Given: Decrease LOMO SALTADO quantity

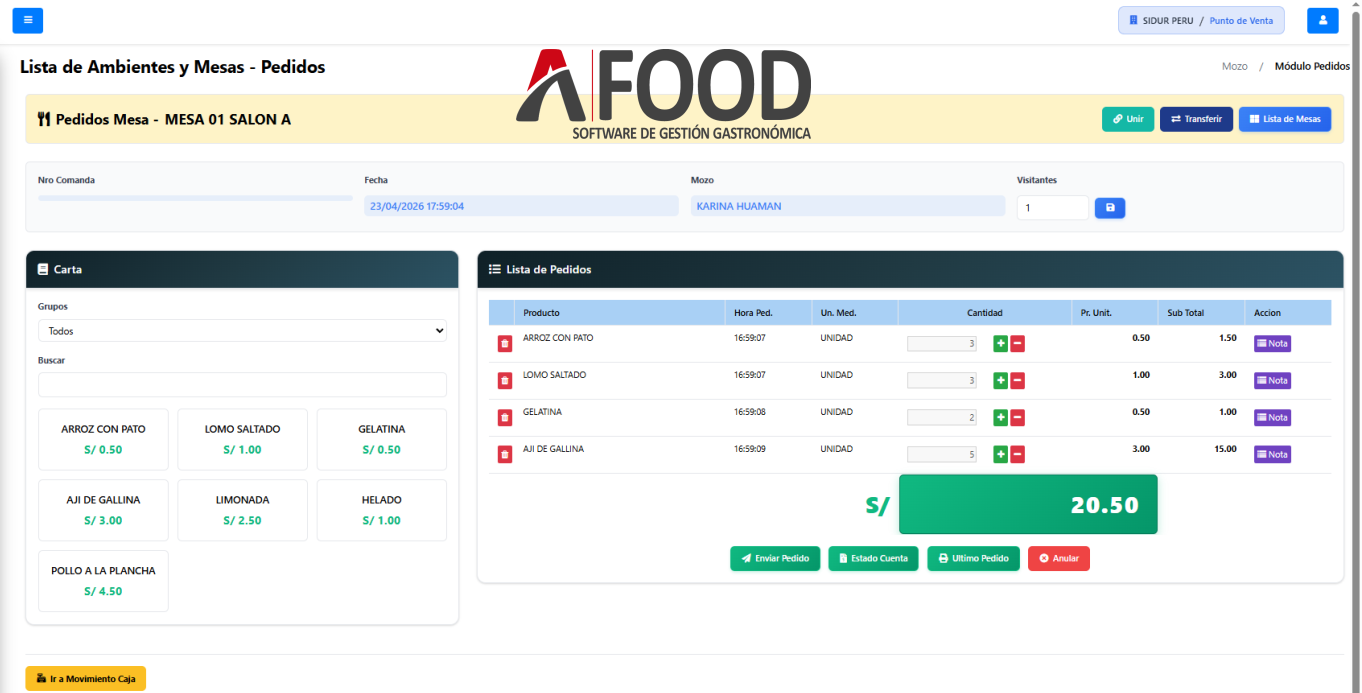Looking at the screenshot, I should (1017, 381).
